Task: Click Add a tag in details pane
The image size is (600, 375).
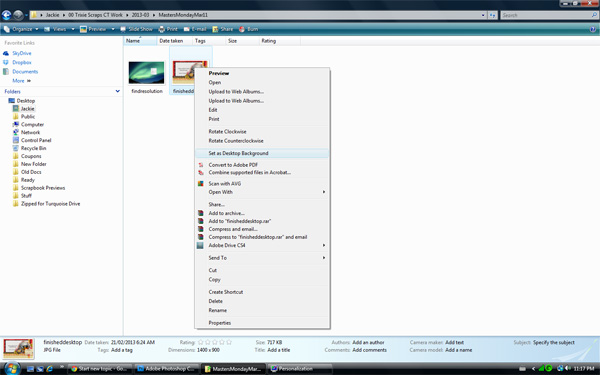Action: [122, 350]
